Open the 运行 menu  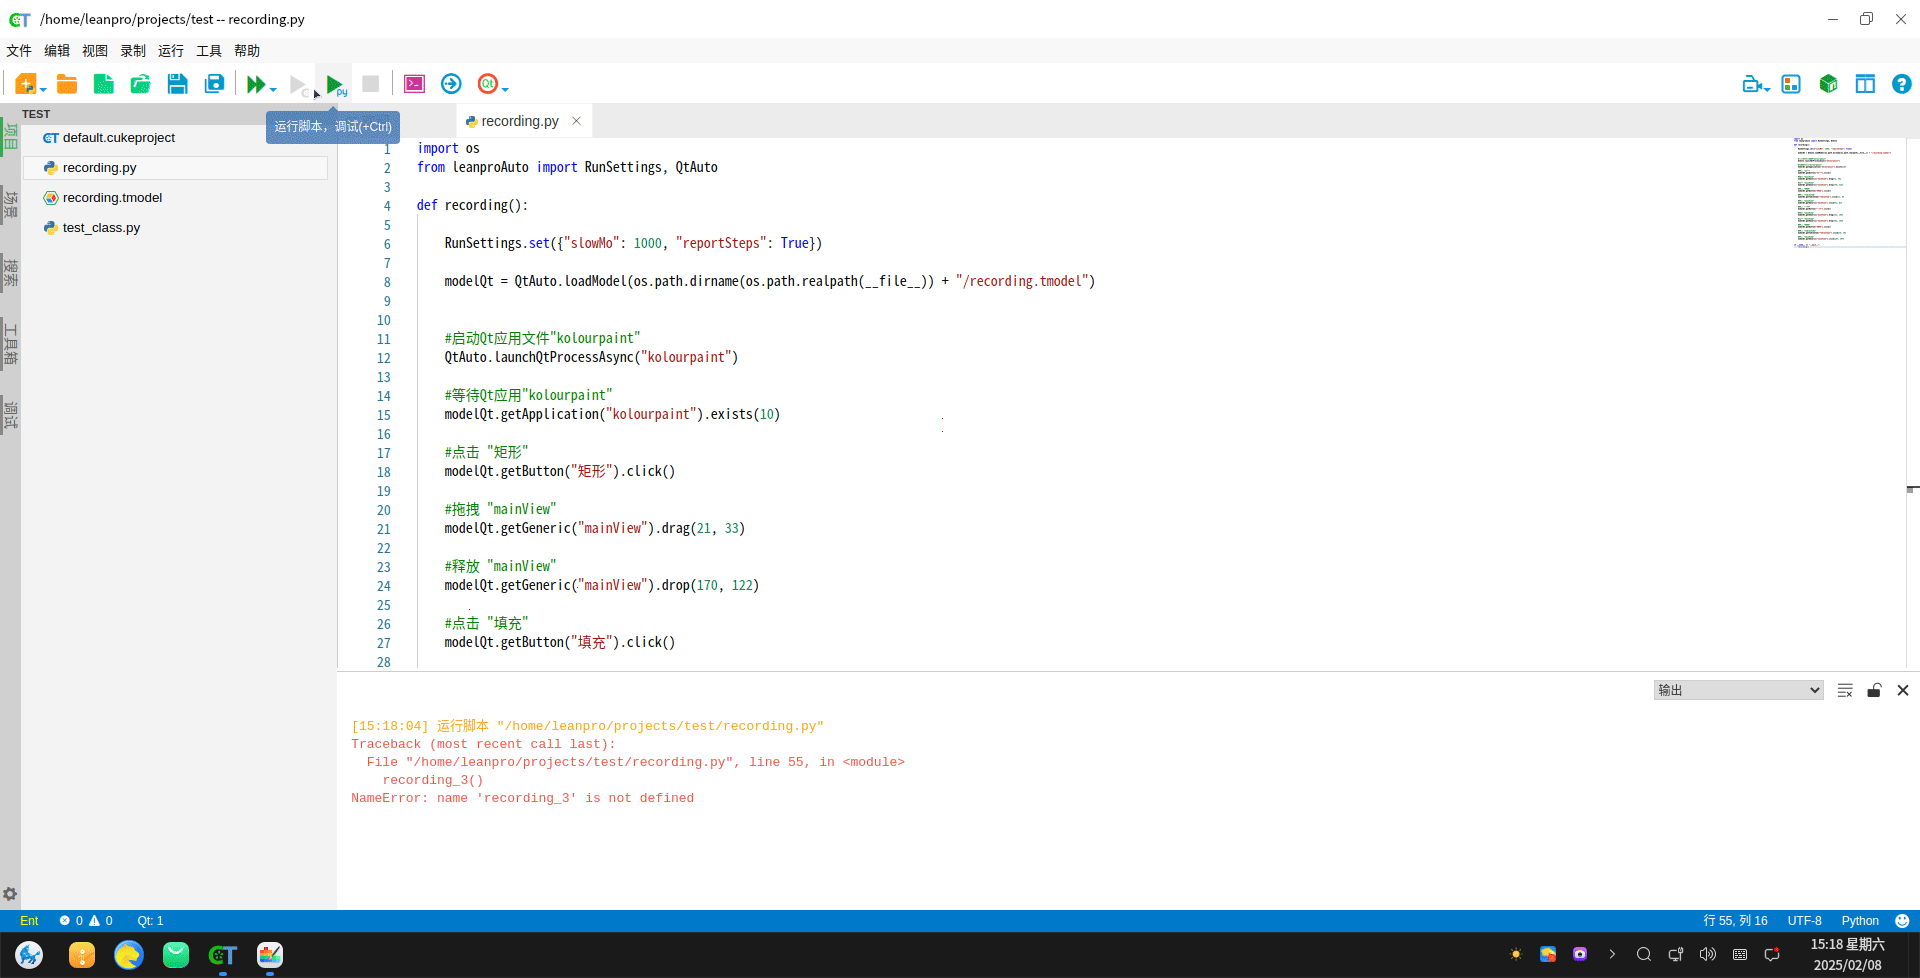[171, 51]
